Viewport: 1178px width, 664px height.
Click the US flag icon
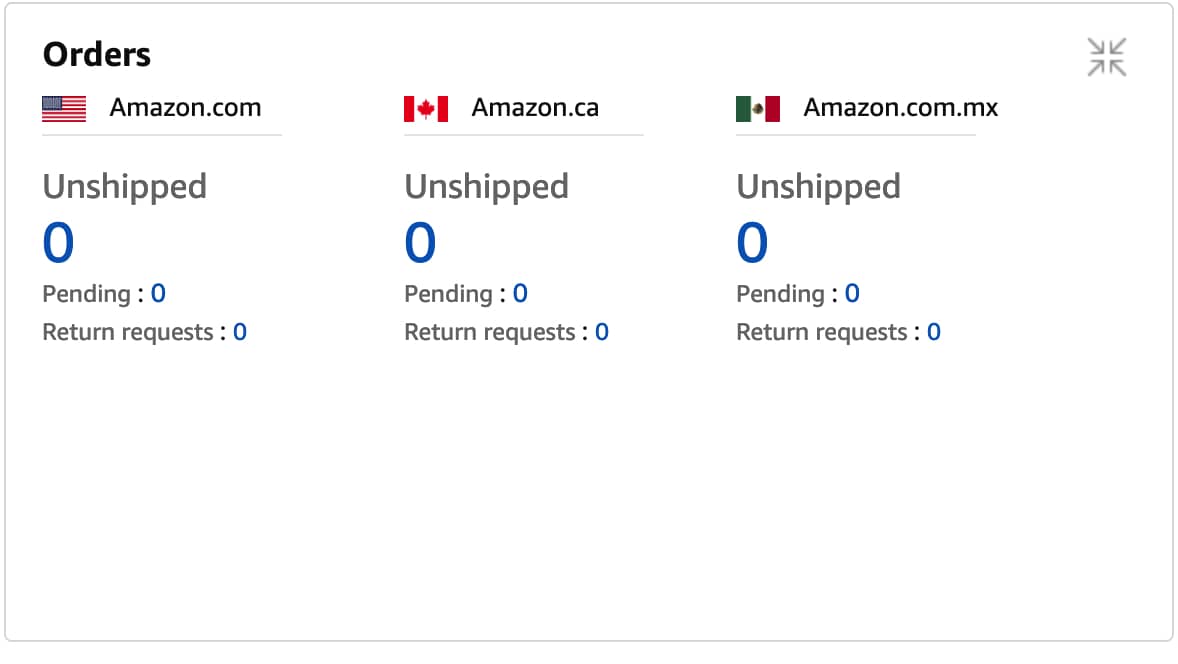pos(62,108)
